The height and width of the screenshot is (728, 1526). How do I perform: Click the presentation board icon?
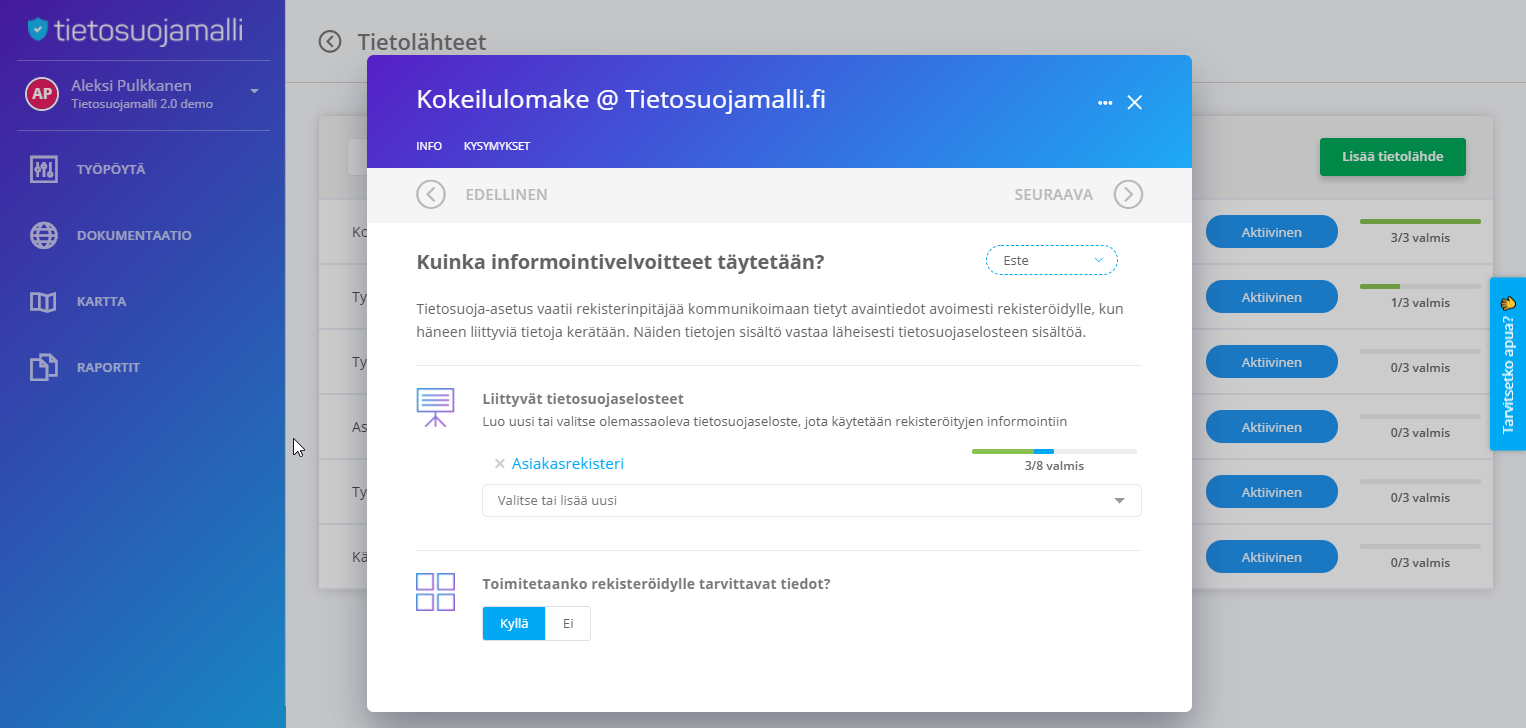click(x=435, y=407)
